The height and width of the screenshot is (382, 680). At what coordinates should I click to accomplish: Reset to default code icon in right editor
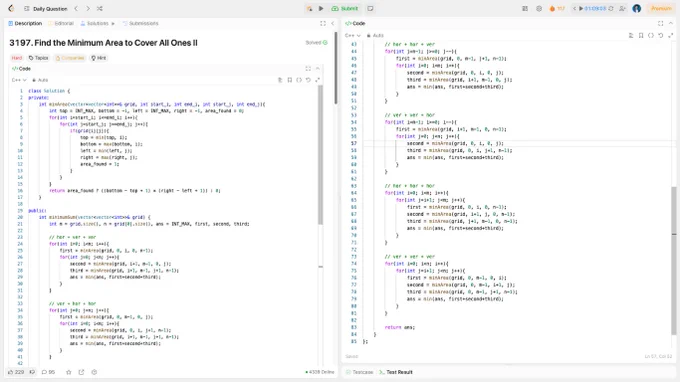660,36
